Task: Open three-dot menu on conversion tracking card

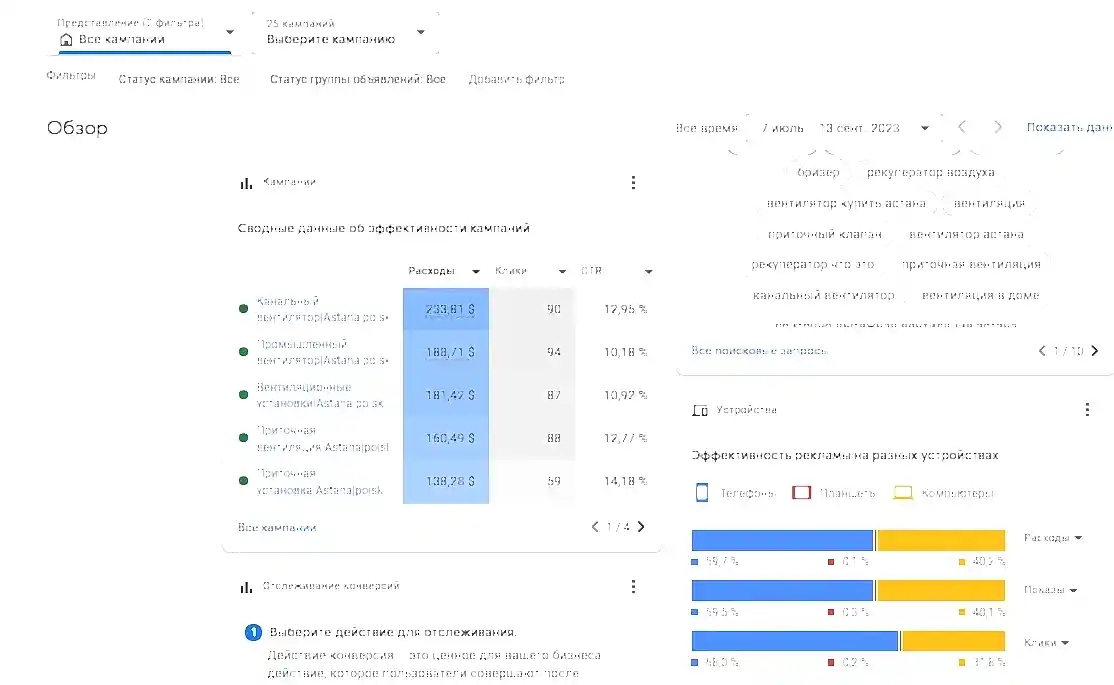Action: coord(633,587)
